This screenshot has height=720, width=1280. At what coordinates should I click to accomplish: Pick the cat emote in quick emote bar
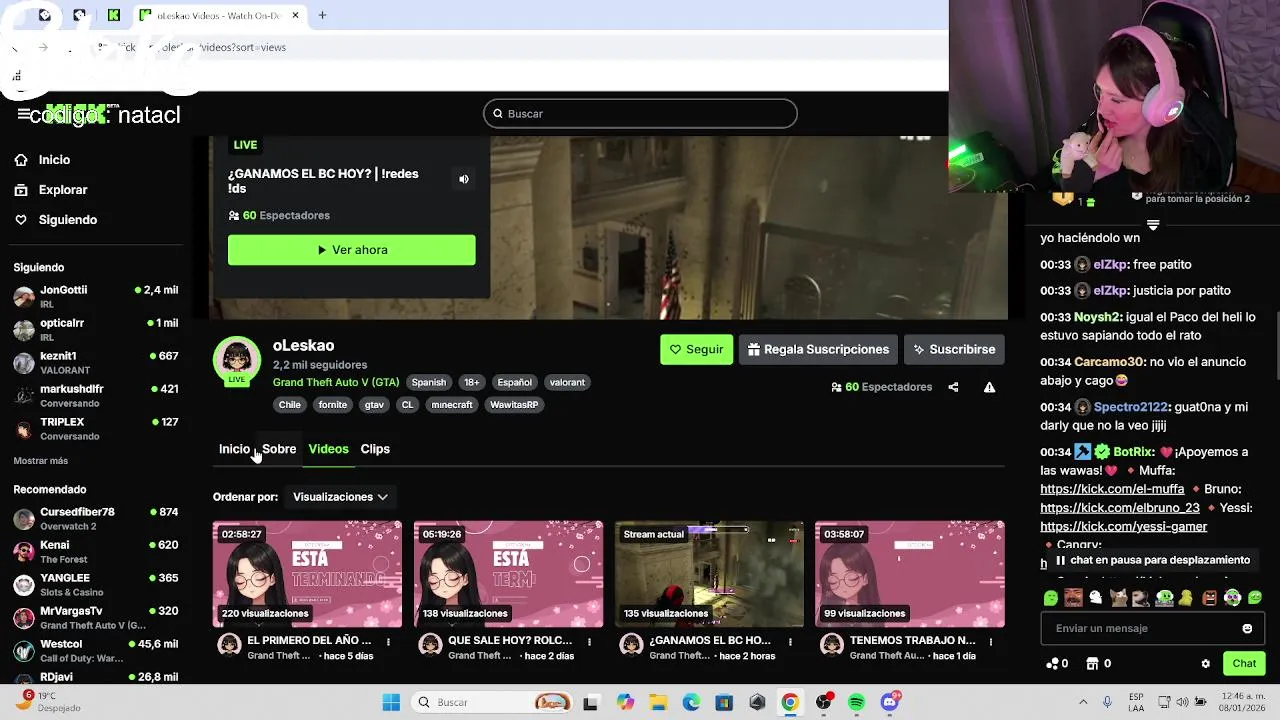(x=1118, y=598)
